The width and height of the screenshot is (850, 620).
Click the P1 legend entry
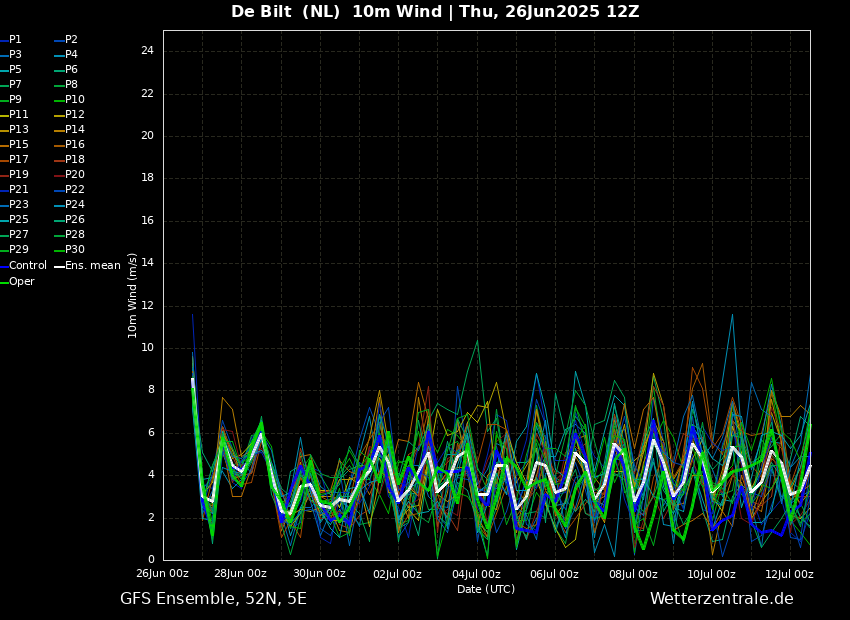pyautogui.click(x=15, y=40)
